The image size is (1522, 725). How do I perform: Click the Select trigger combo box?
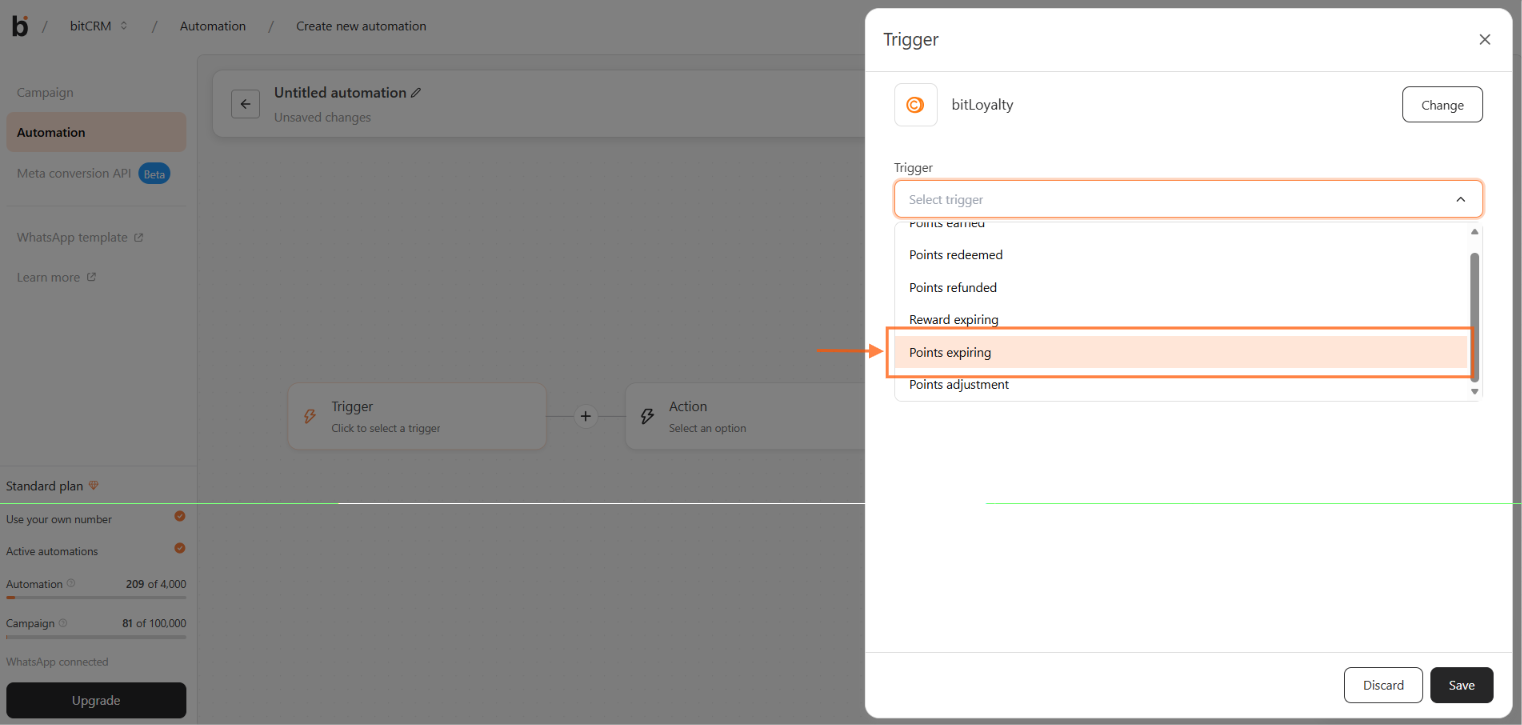click(1188, 199)
